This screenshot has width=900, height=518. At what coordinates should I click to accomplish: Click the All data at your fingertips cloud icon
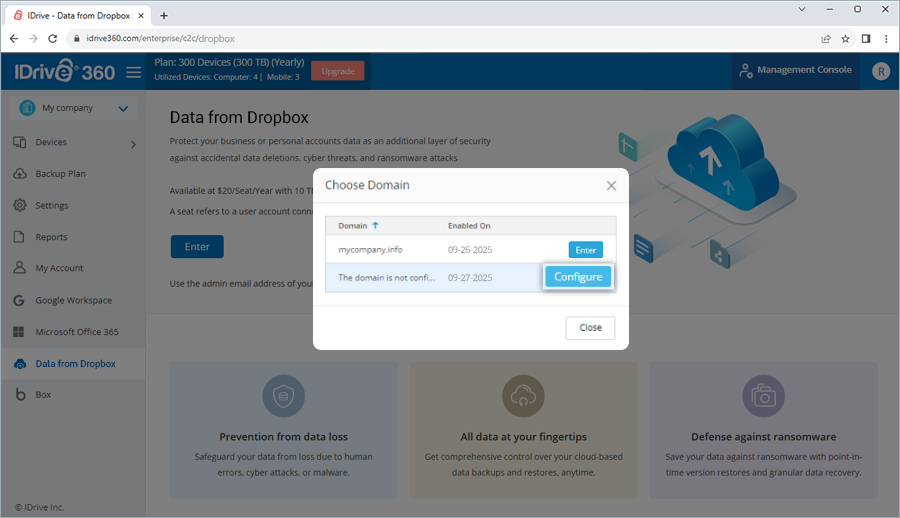pos(523,396)
